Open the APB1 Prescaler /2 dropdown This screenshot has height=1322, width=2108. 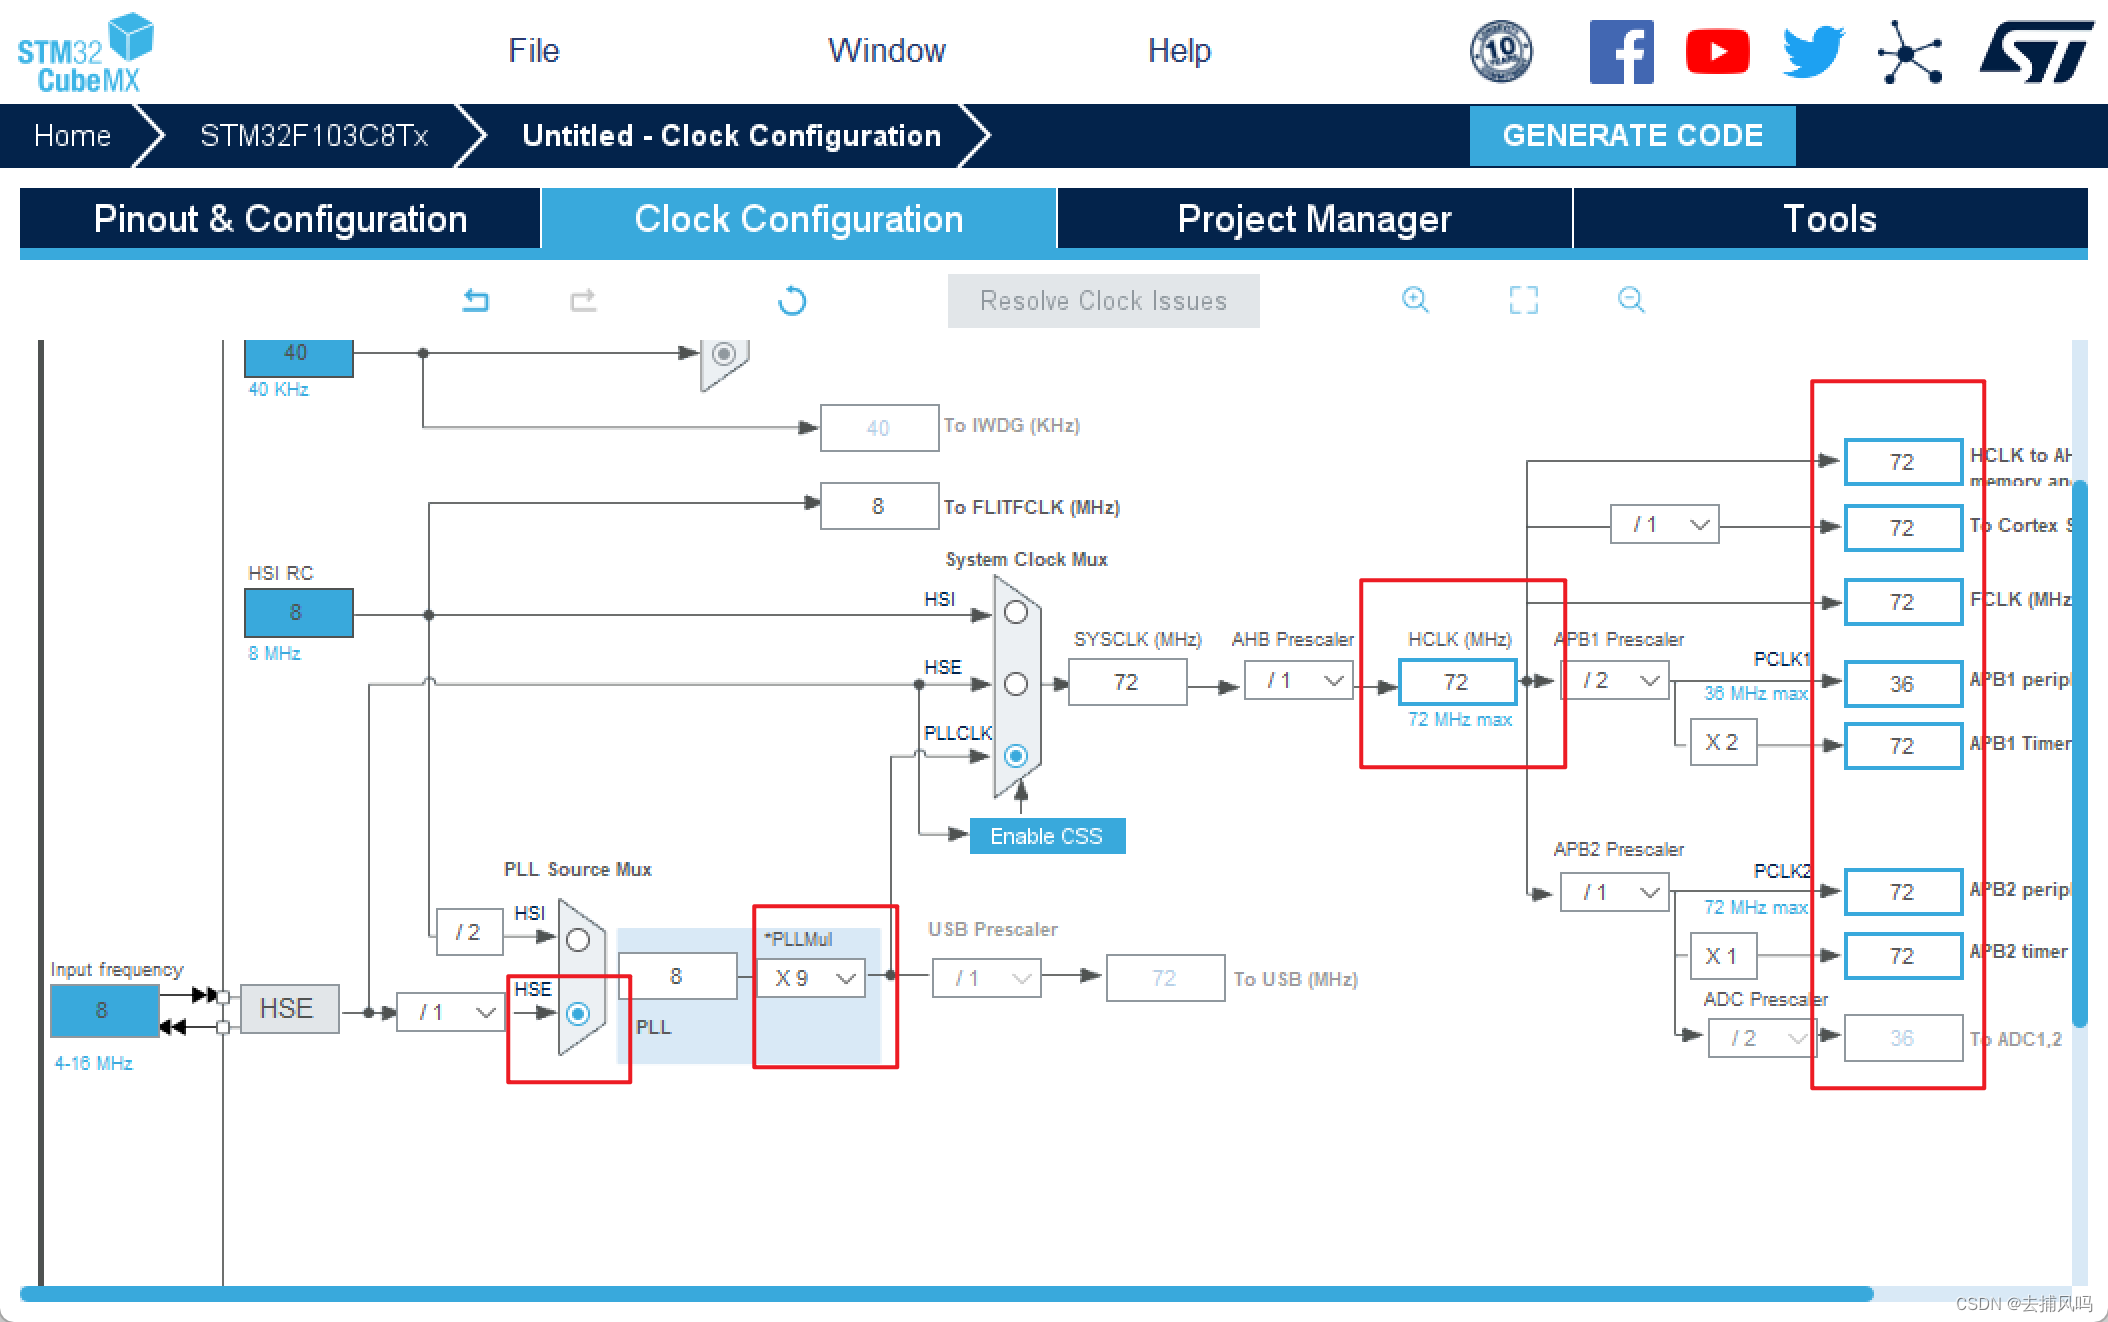coord(1615,681)
